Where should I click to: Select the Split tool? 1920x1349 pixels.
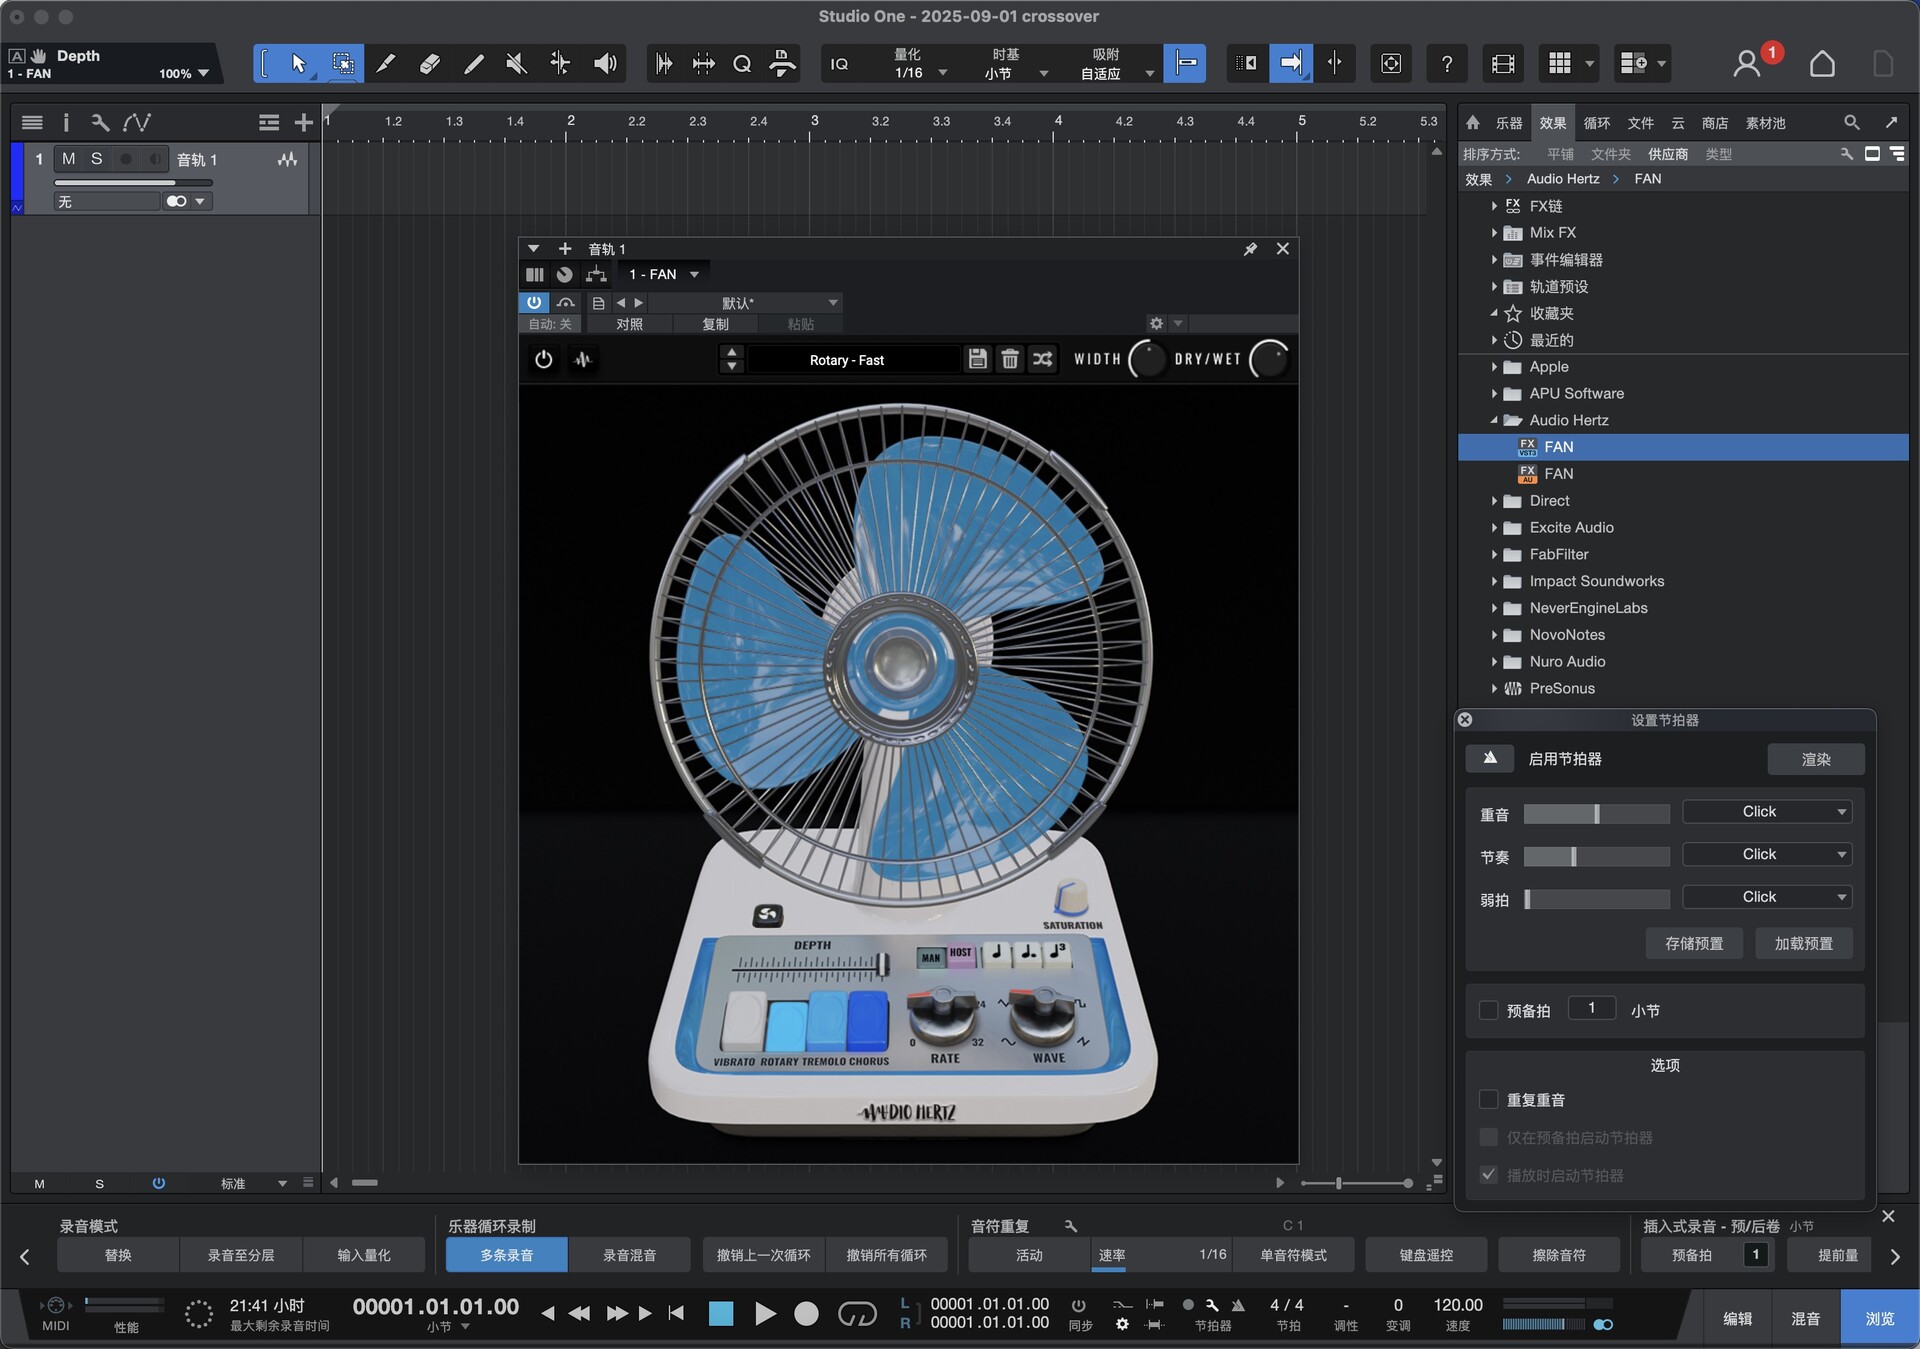point(385,63)
